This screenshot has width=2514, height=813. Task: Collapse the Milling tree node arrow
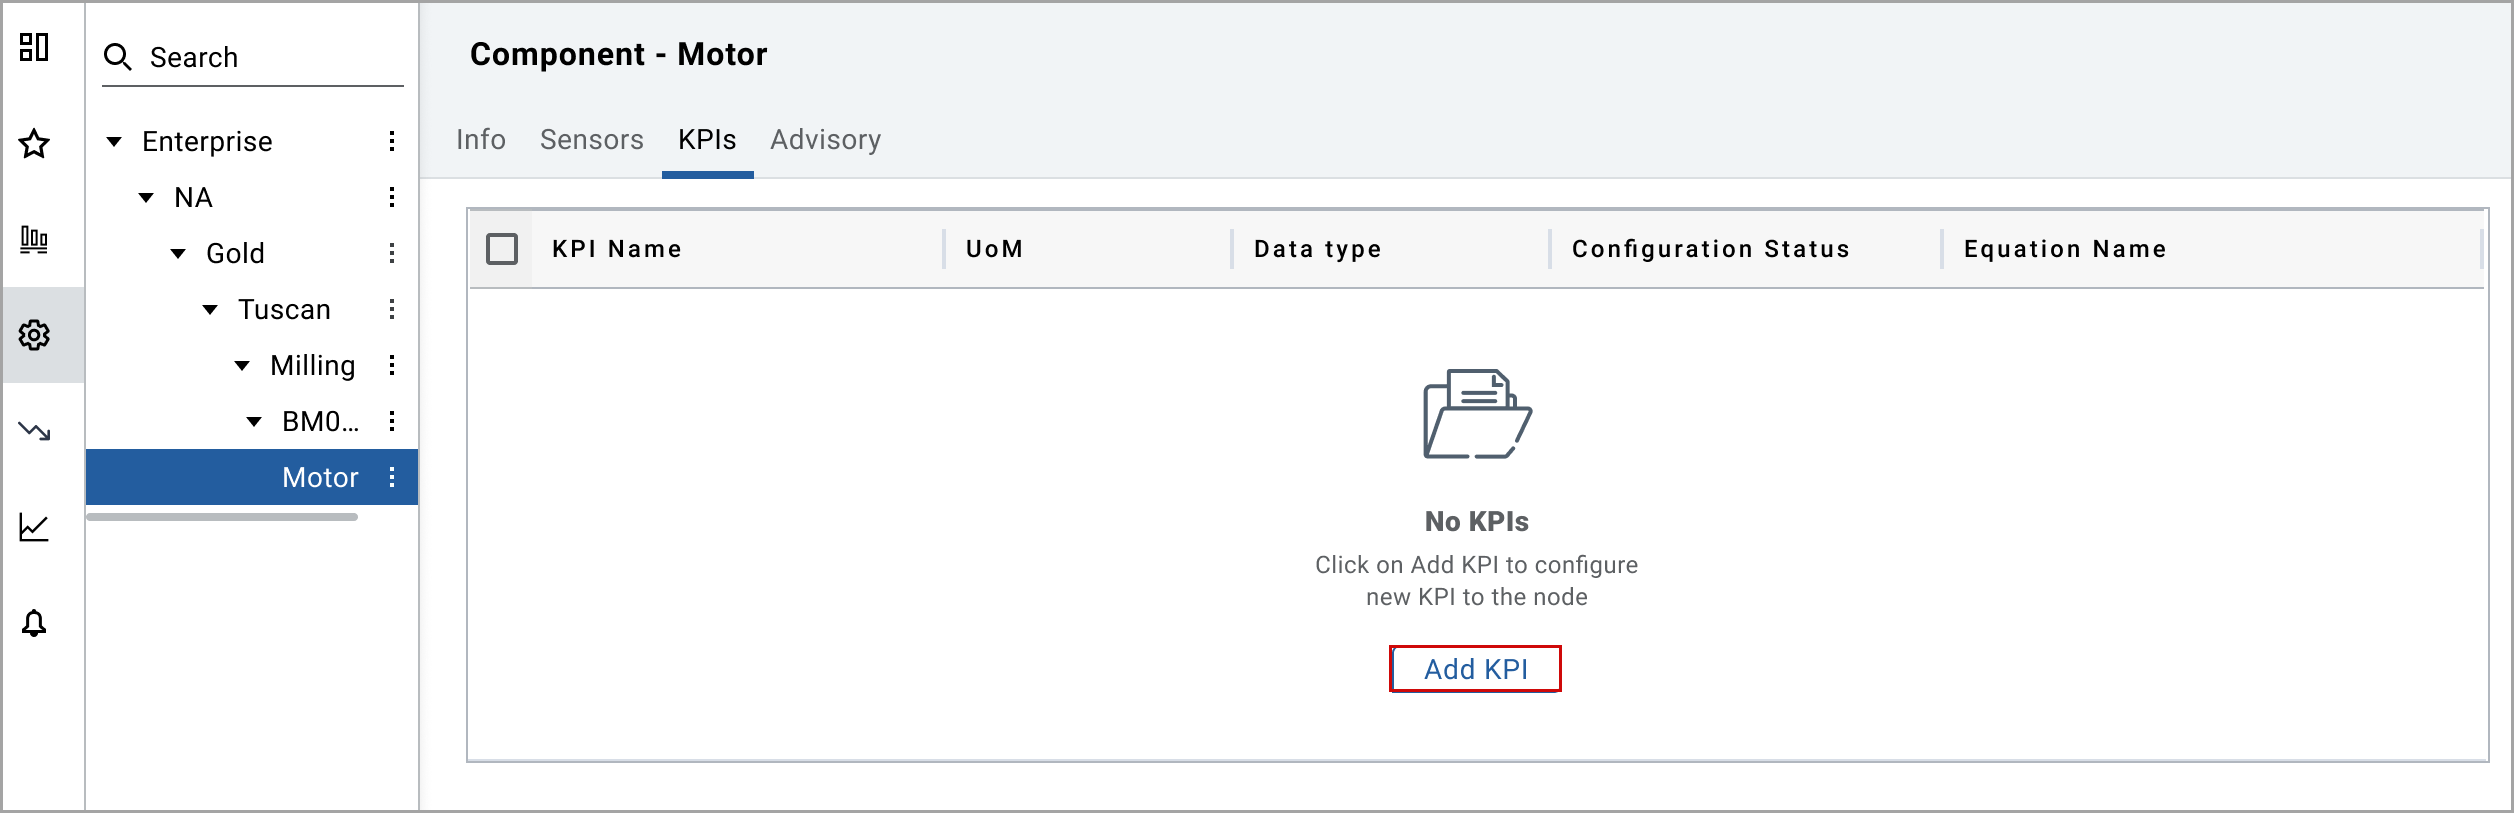[x=243, y=366]
